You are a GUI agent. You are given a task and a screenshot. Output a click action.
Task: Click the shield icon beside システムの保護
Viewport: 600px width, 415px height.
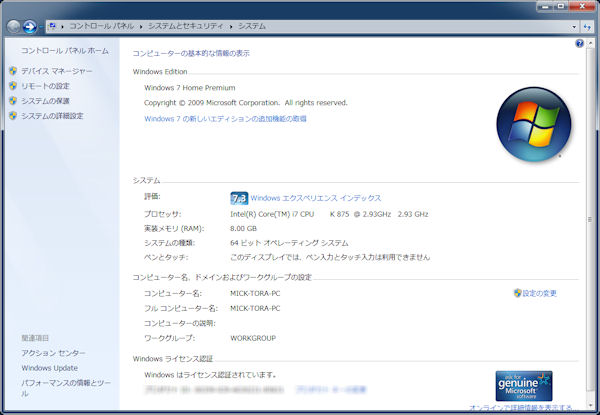[13, 101]
